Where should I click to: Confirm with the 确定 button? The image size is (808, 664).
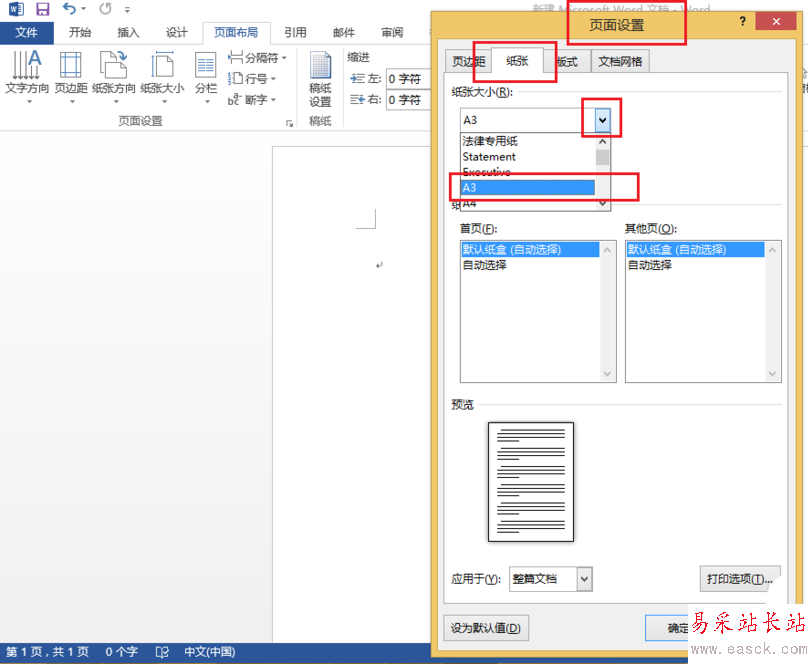click(667, 628)
